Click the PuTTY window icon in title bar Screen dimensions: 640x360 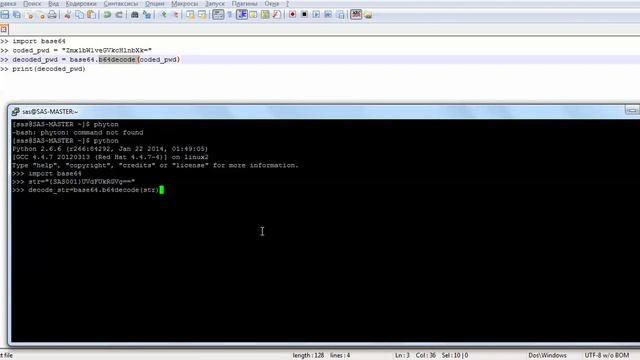pos(16,111)
